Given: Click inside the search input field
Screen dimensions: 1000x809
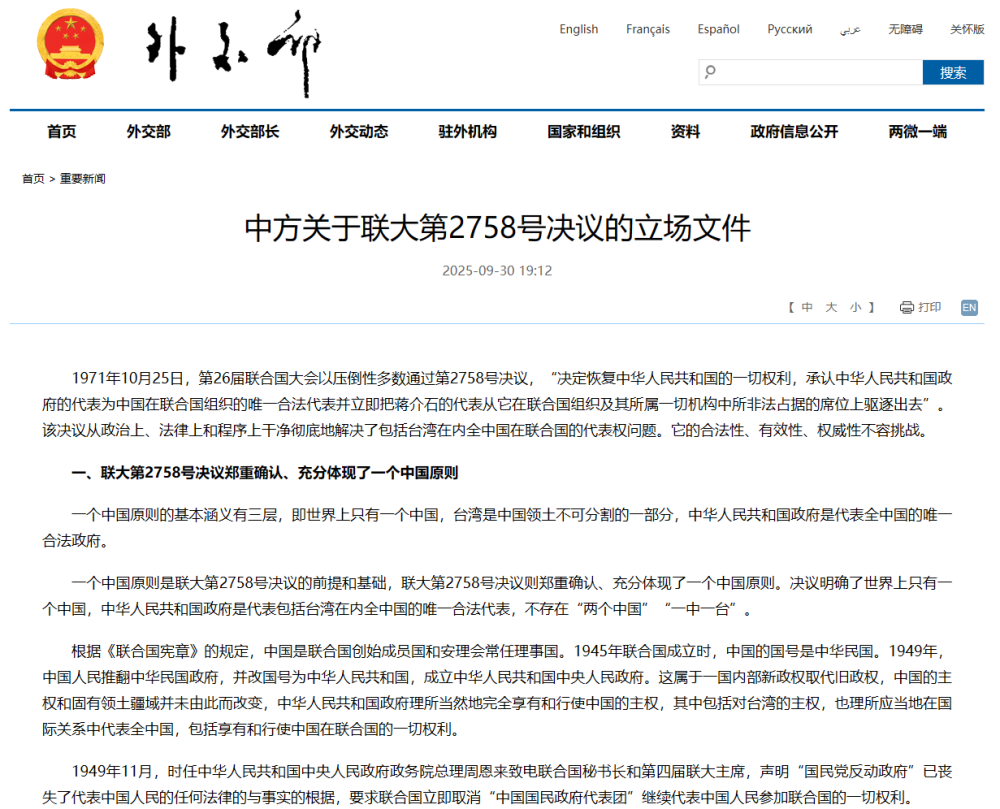Looking at the screenshot, I should tap(810, 71).
